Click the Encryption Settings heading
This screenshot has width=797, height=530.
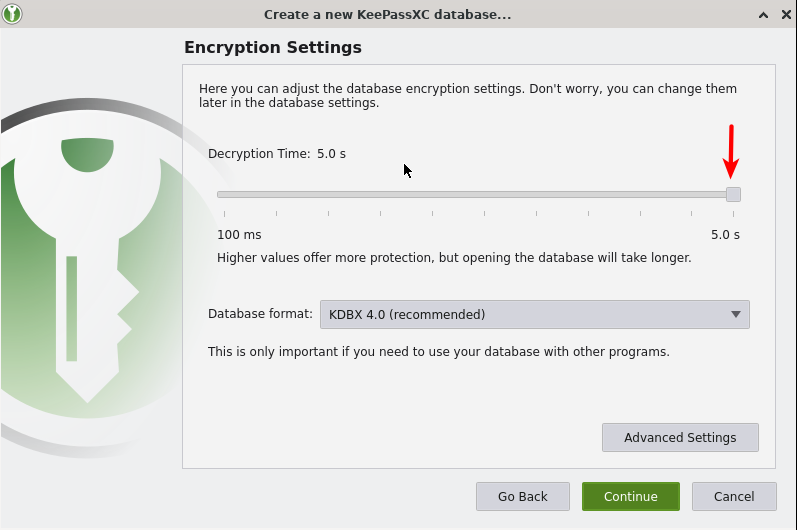(x=273, y=48)
